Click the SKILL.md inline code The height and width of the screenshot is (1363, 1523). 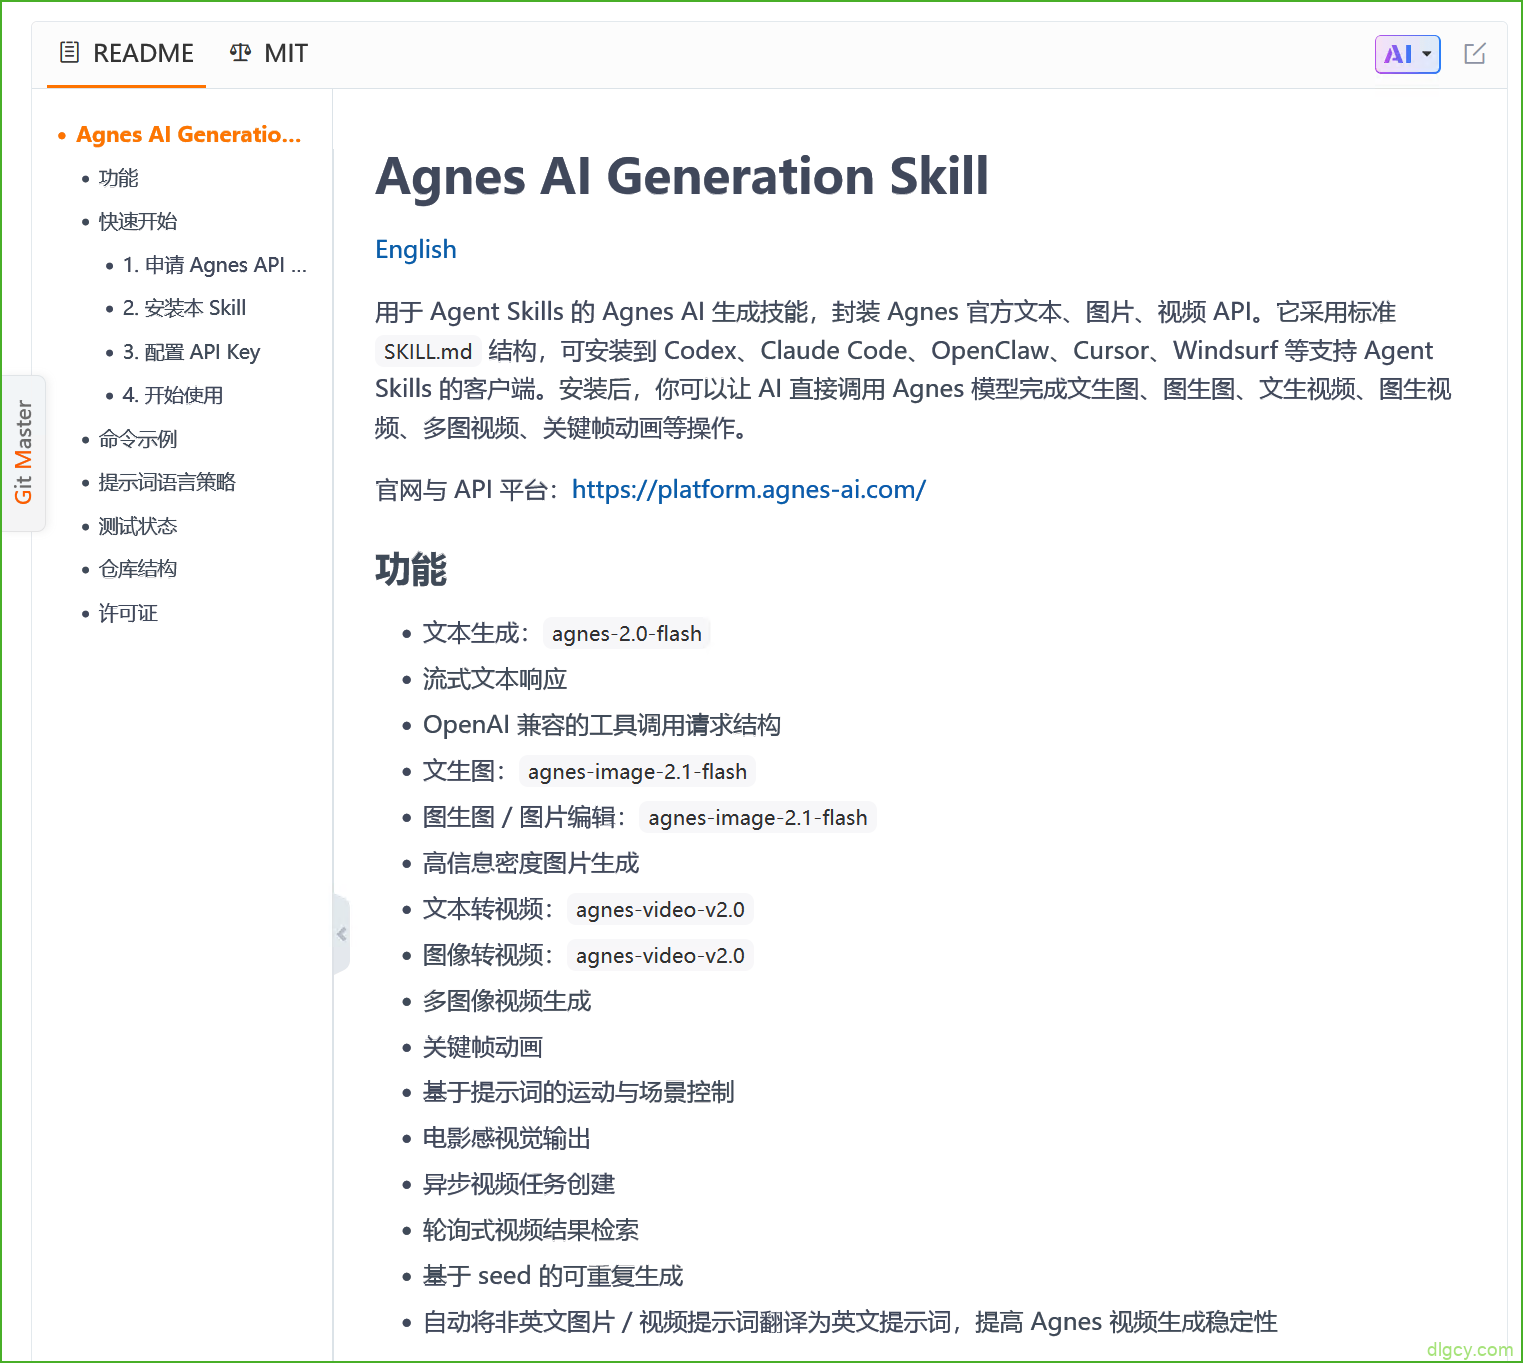tap(428, 351)
